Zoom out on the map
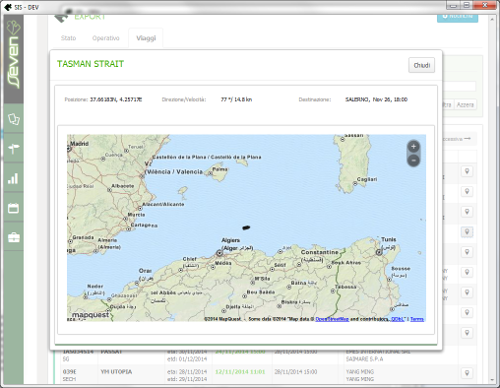 click(x=413, y=160)
